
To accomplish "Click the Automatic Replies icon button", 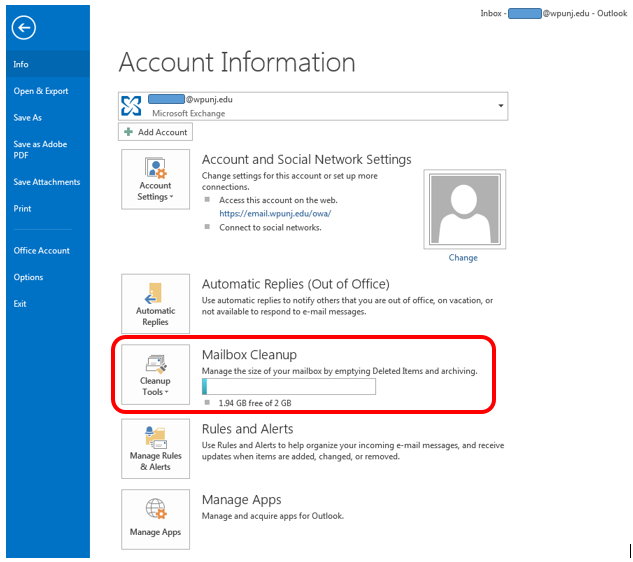I will [155, 304].
